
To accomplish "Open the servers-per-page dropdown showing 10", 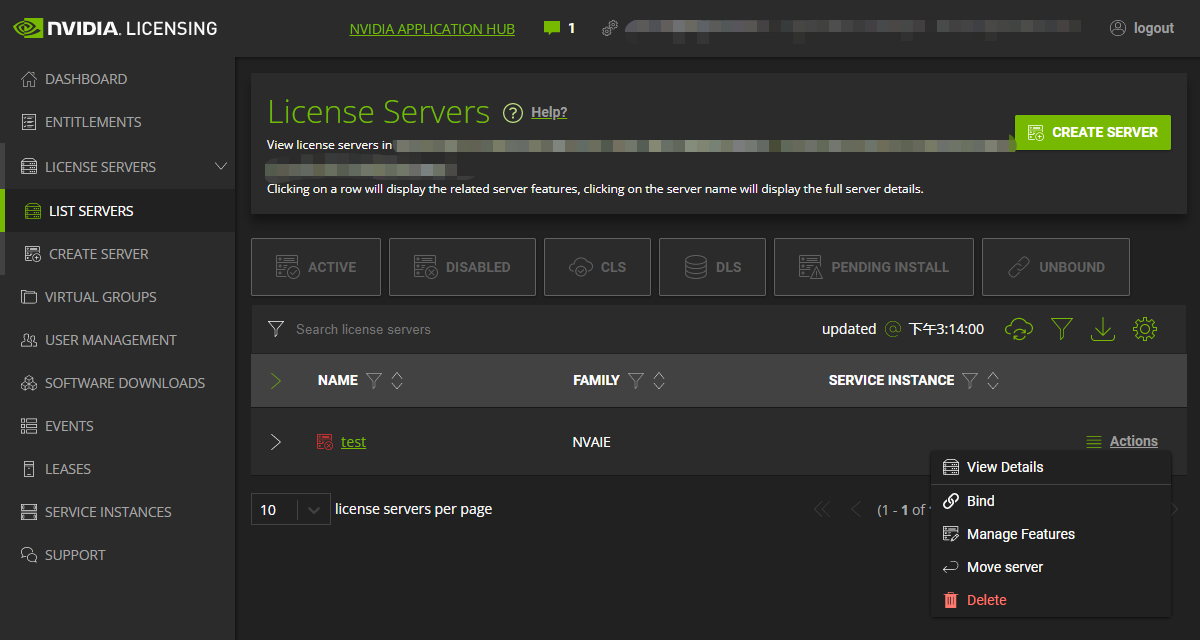I will (290, 510).
